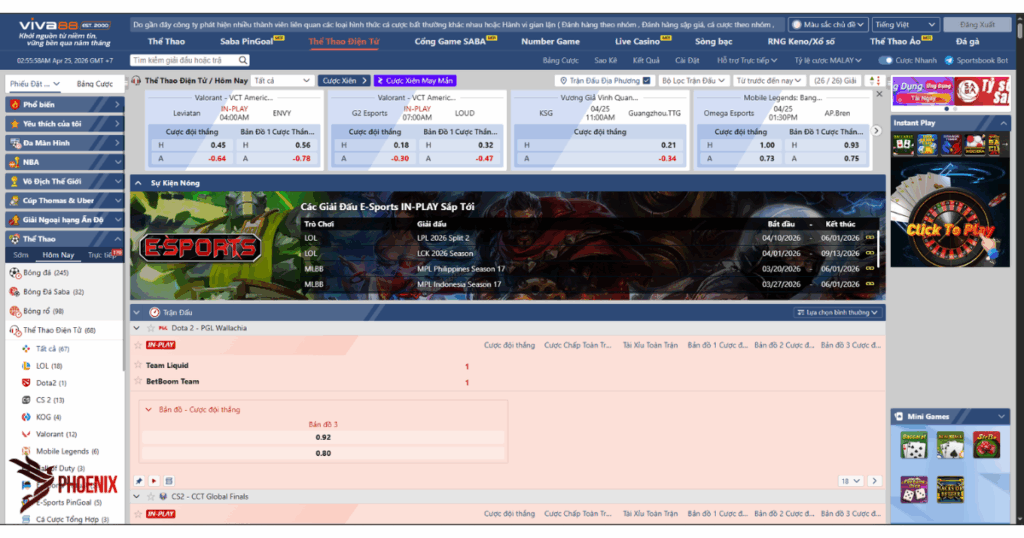
Task: Open the Baccarat mini game icon
Action: click(x=914, y=446)
